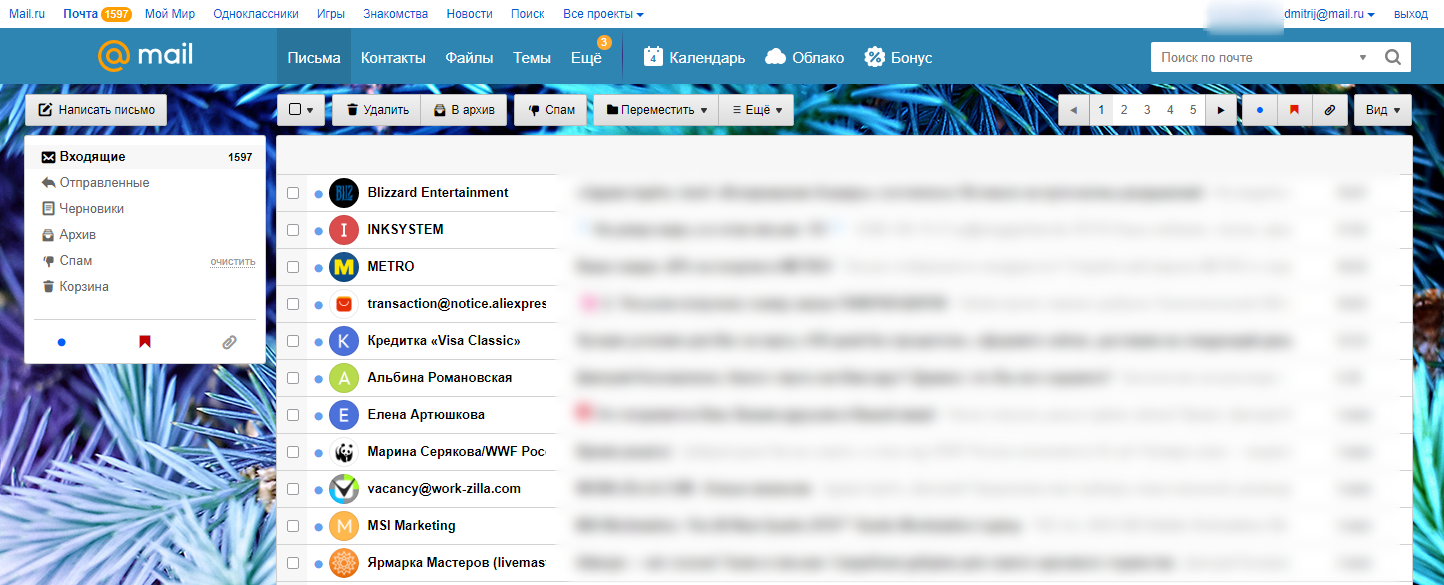The image size is (1444, 585).
Task: Tick checkbox for MSI Marketing email
Action: 293,526
